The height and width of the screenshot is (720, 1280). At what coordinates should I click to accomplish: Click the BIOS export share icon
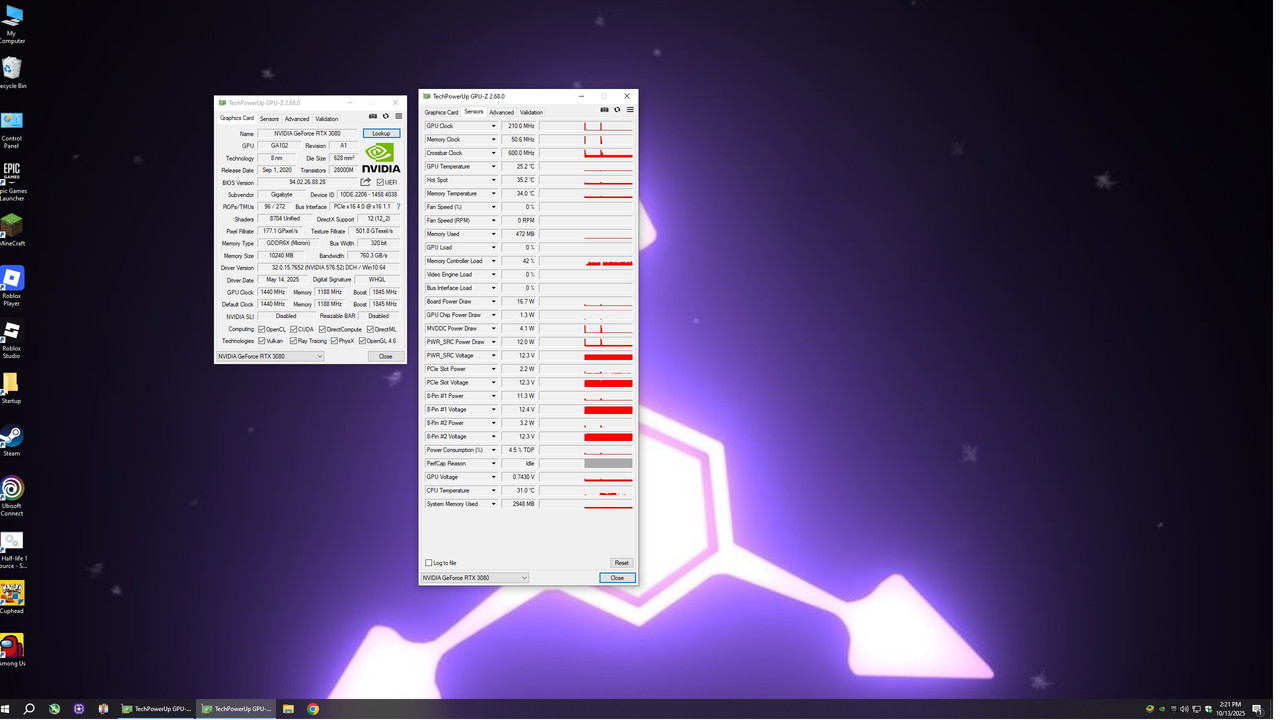[x=366, y=182]
